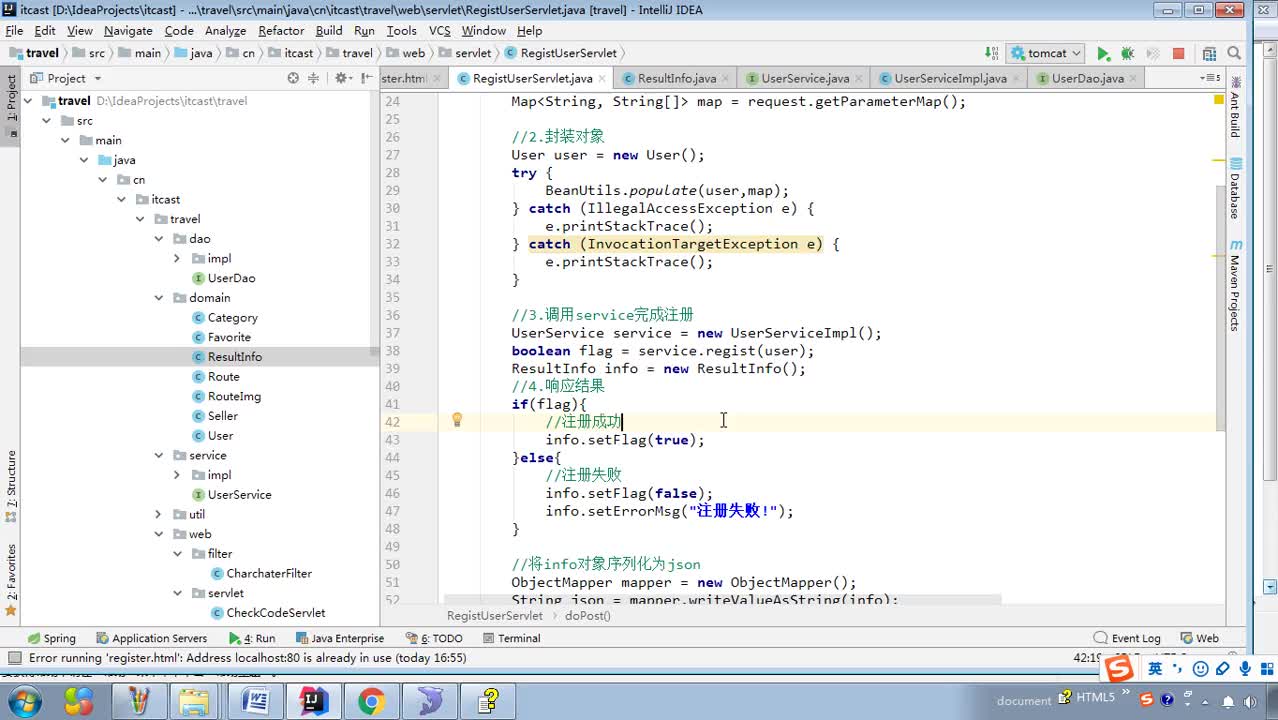The image size is (1278, 720).
Task: Open the tomcat run configuration dropdown
Action: pyautogui.click(x=1046, y=53)
